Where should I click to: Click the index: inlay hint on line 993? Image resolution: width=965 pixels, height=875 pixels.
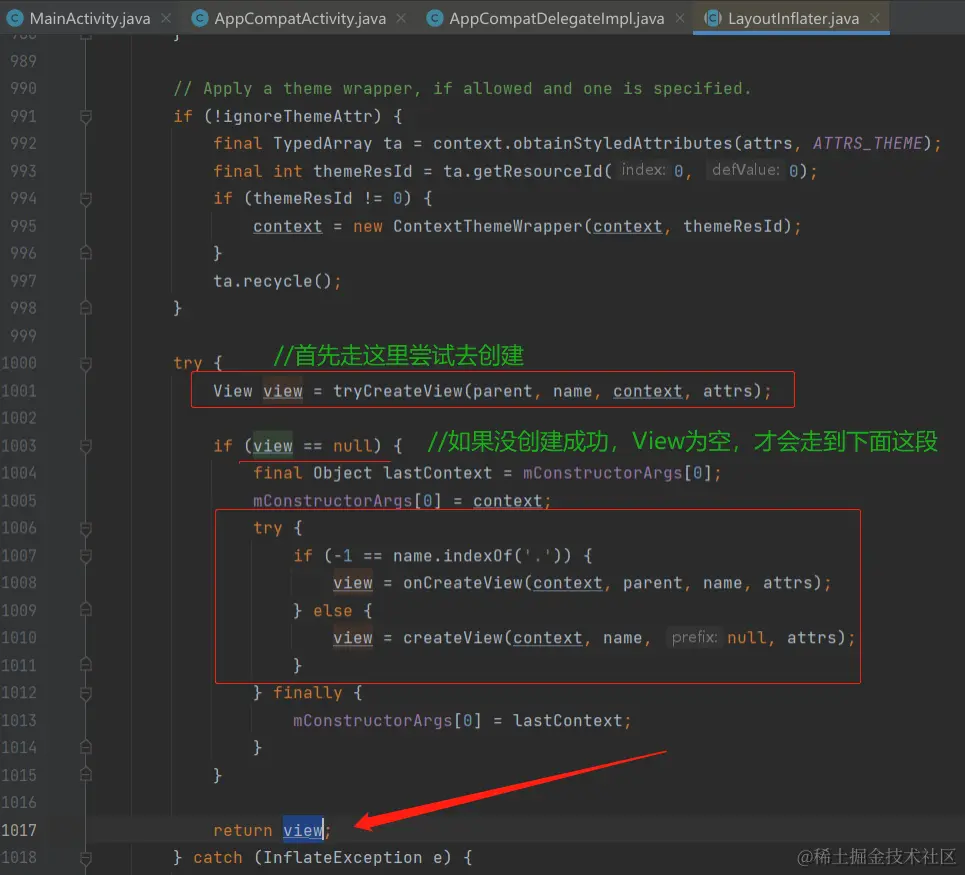point(643,170)
